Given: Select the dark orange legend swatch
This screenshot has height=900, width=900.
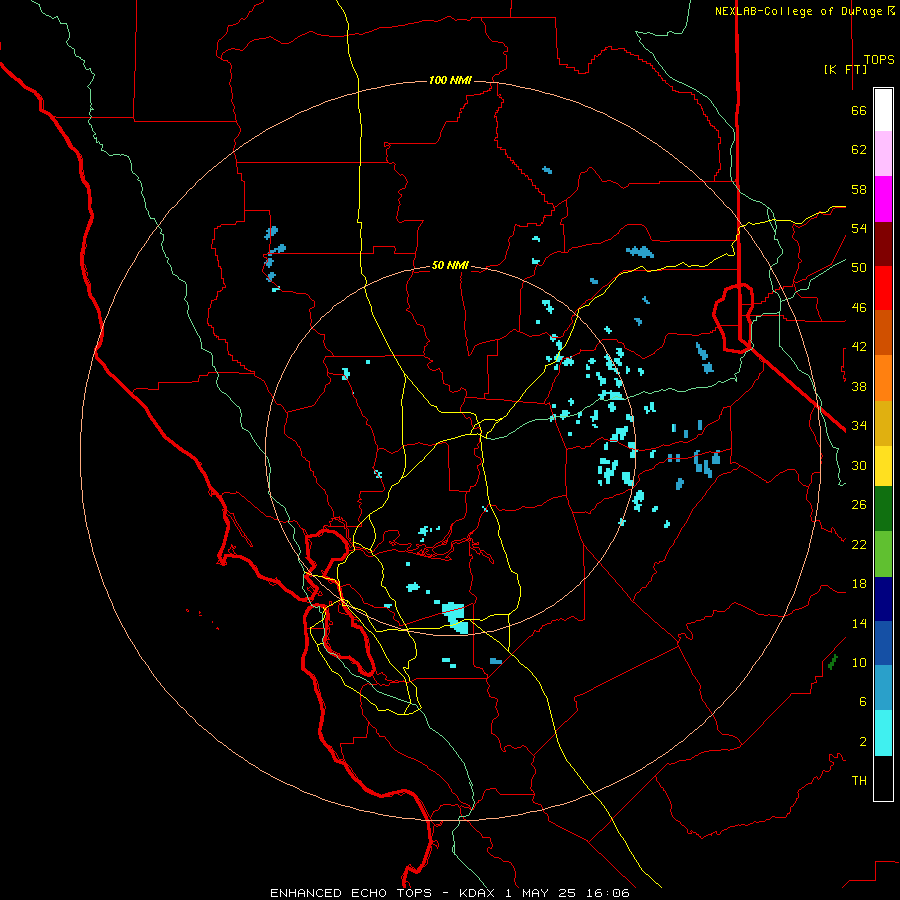Looking at the screenshot, I should (x=883, y=332).
